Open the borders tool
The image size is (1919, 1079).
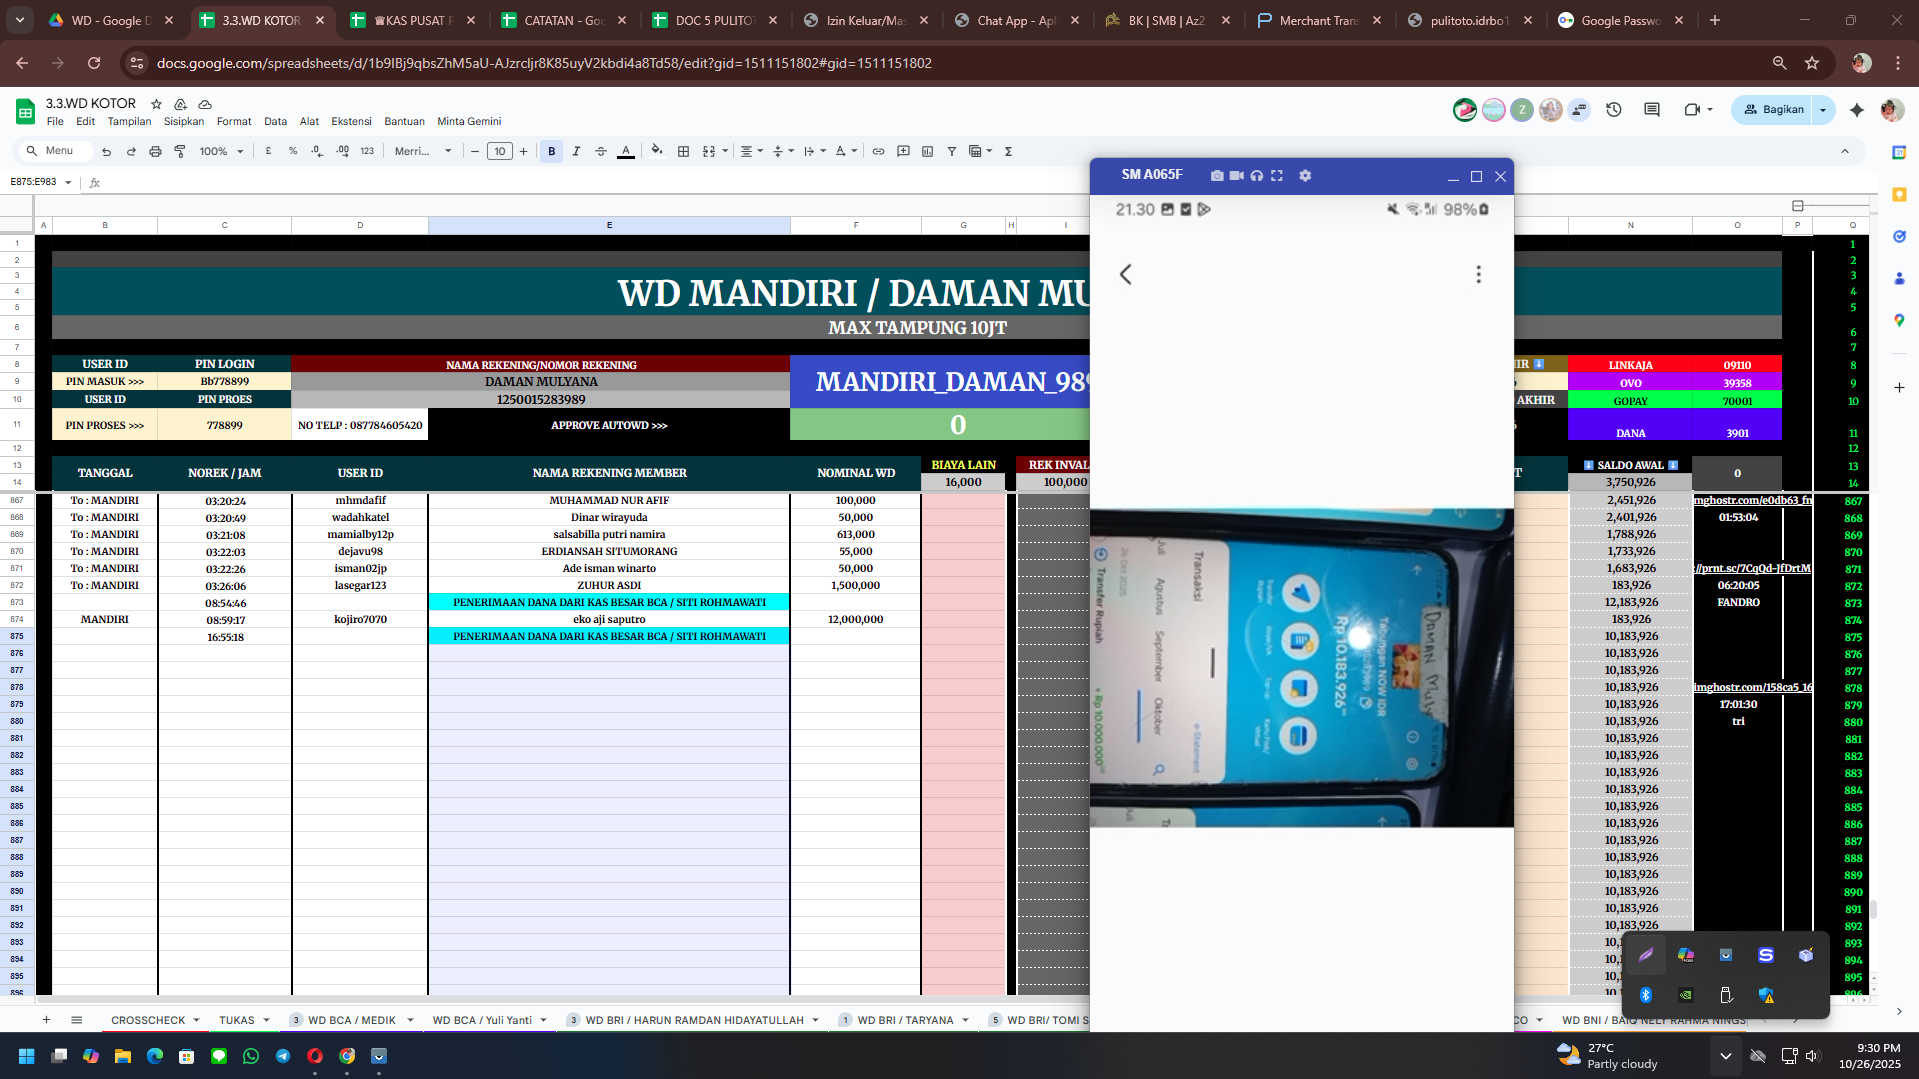tap(684, 151)
